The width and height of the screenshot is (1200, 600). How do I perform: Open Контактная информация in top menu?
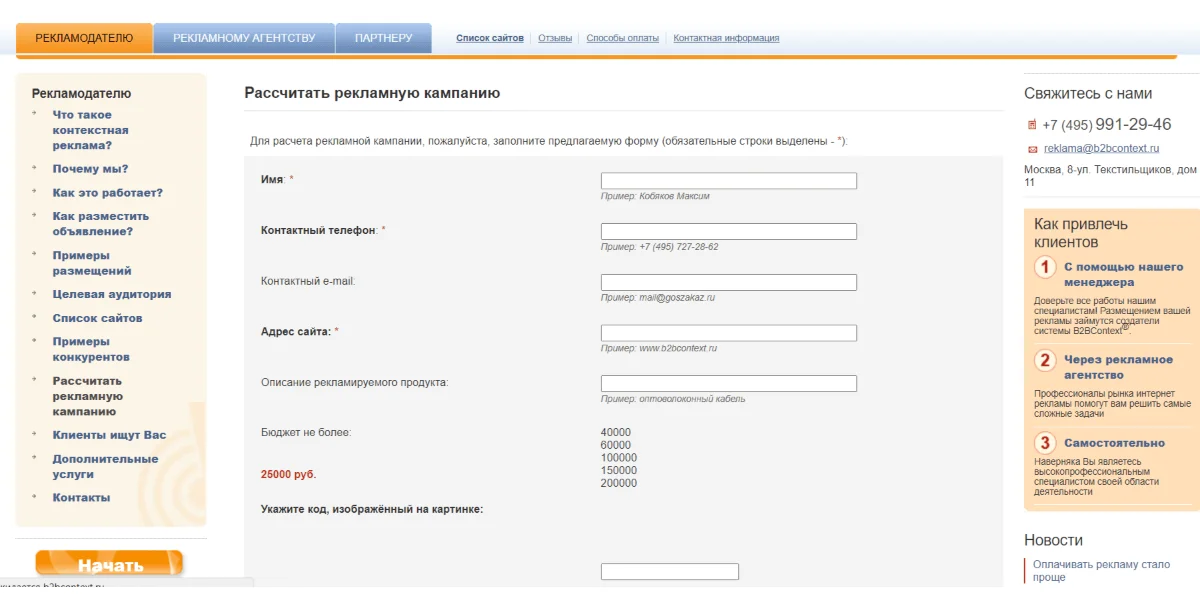pyautogui.click(x=726, y=38)
